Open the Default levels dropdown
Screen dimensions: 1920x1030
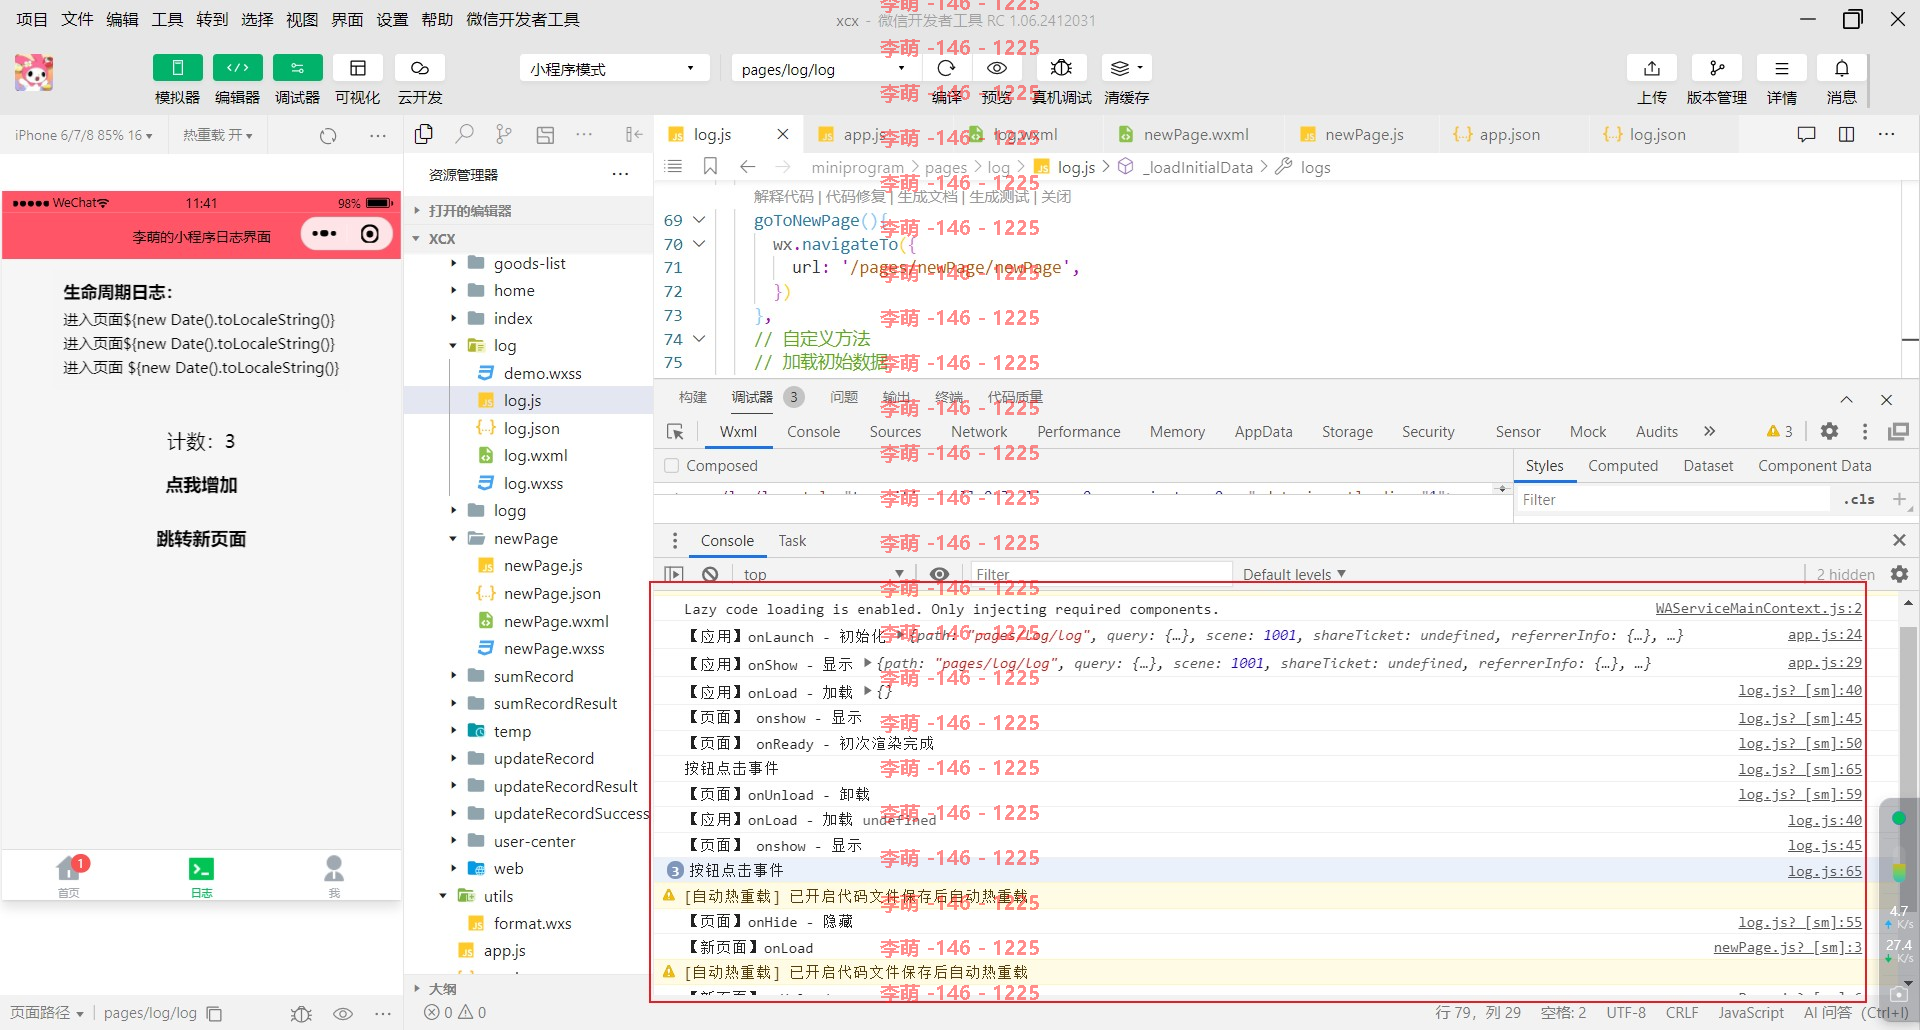point(1294,574)
